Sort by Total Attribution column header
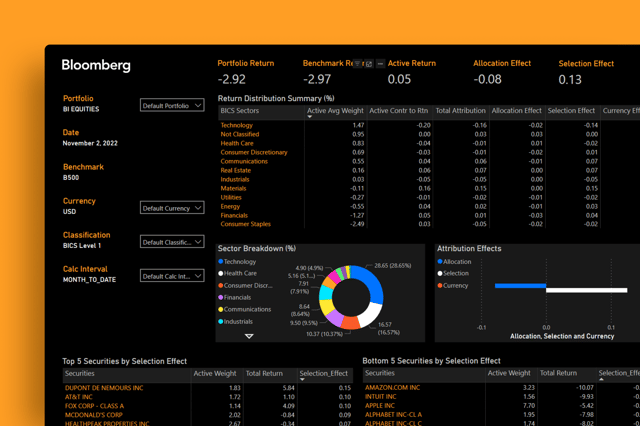640x426 pixels. (x=460, y=111)
